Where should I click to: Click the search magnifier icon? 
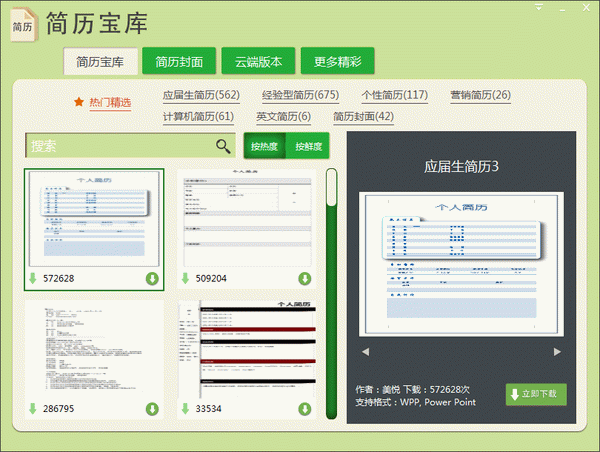click(x=223, y=146)
